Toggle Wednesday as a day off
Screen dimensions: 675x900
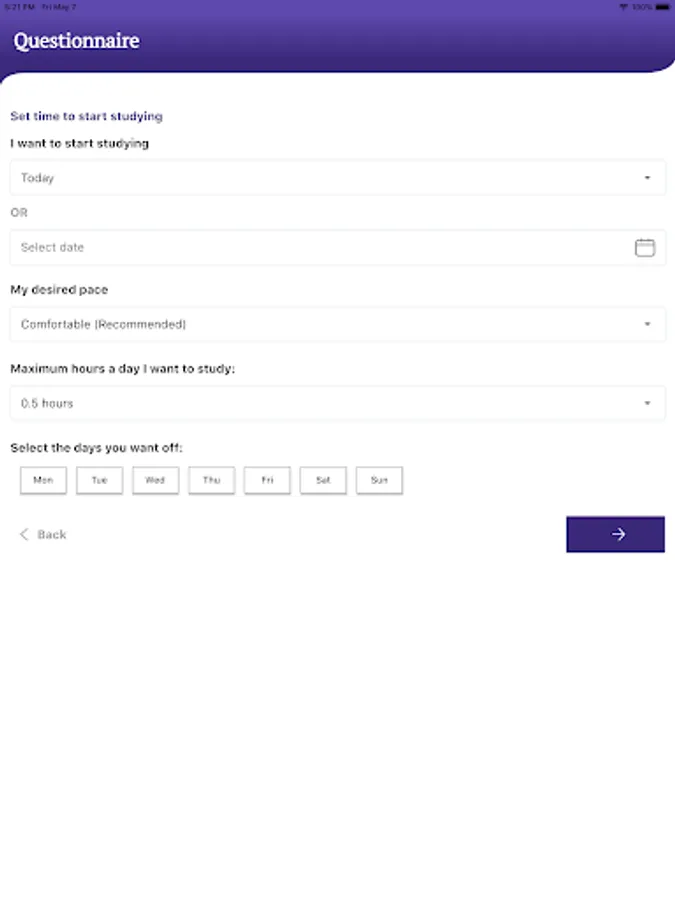155,480
